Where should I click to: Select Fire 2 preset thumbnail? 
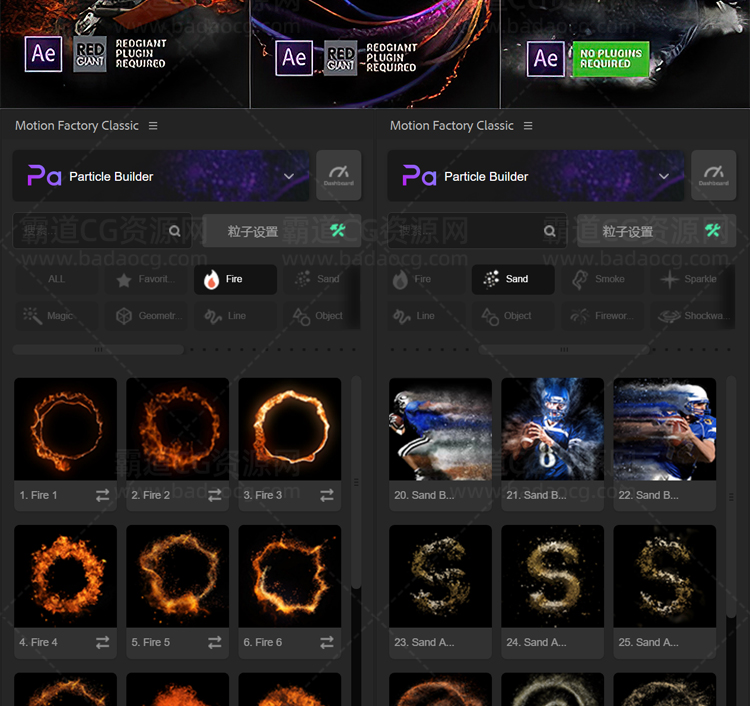click(x=177, y=429)
